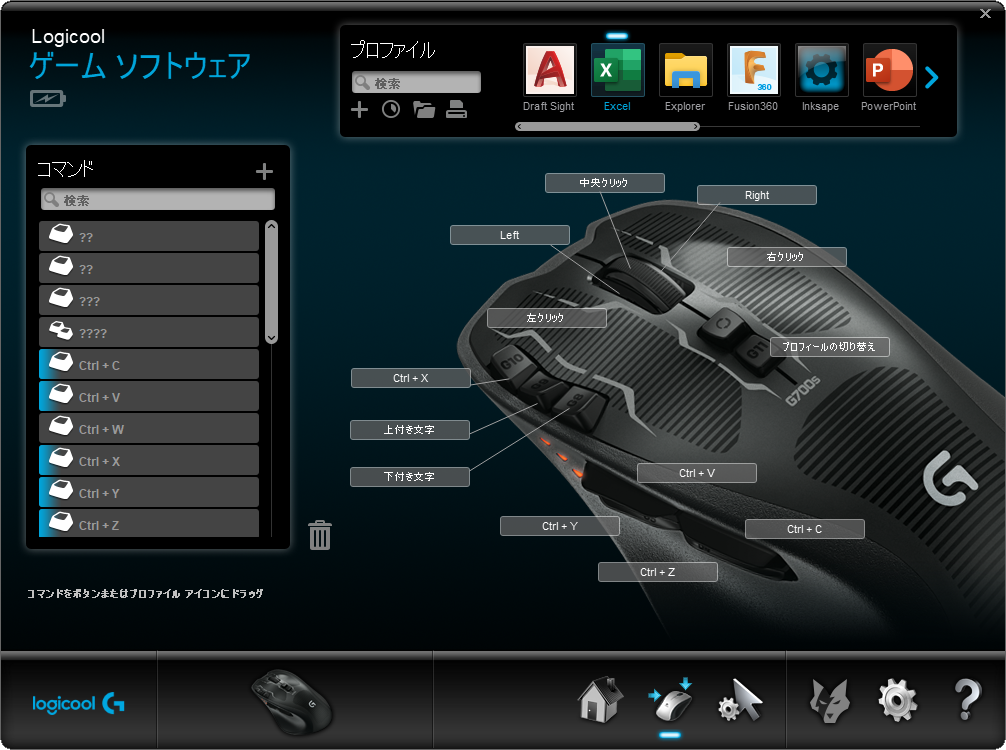This screenshot has width=1006, height=750.
Task: Open the import/export profile folder icon
Action: tap(424, 110)
